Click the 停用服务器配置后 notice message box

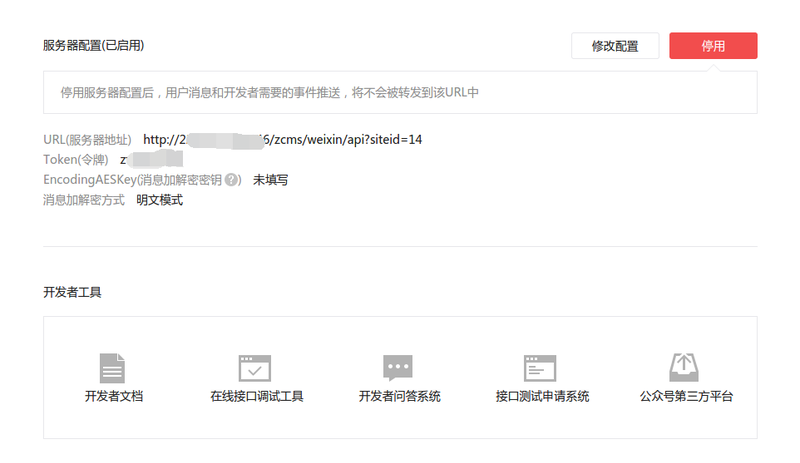click(399, 93)
